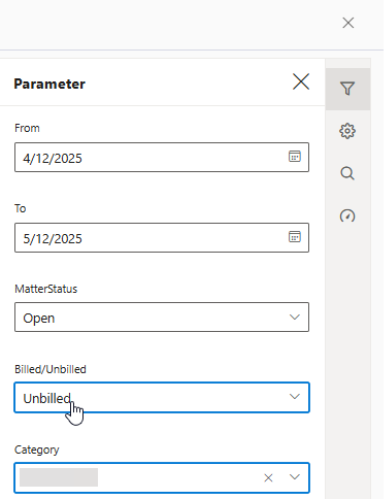Click the Billed/Unbilled field label
384x499 pixels.
tap(50, 369)
